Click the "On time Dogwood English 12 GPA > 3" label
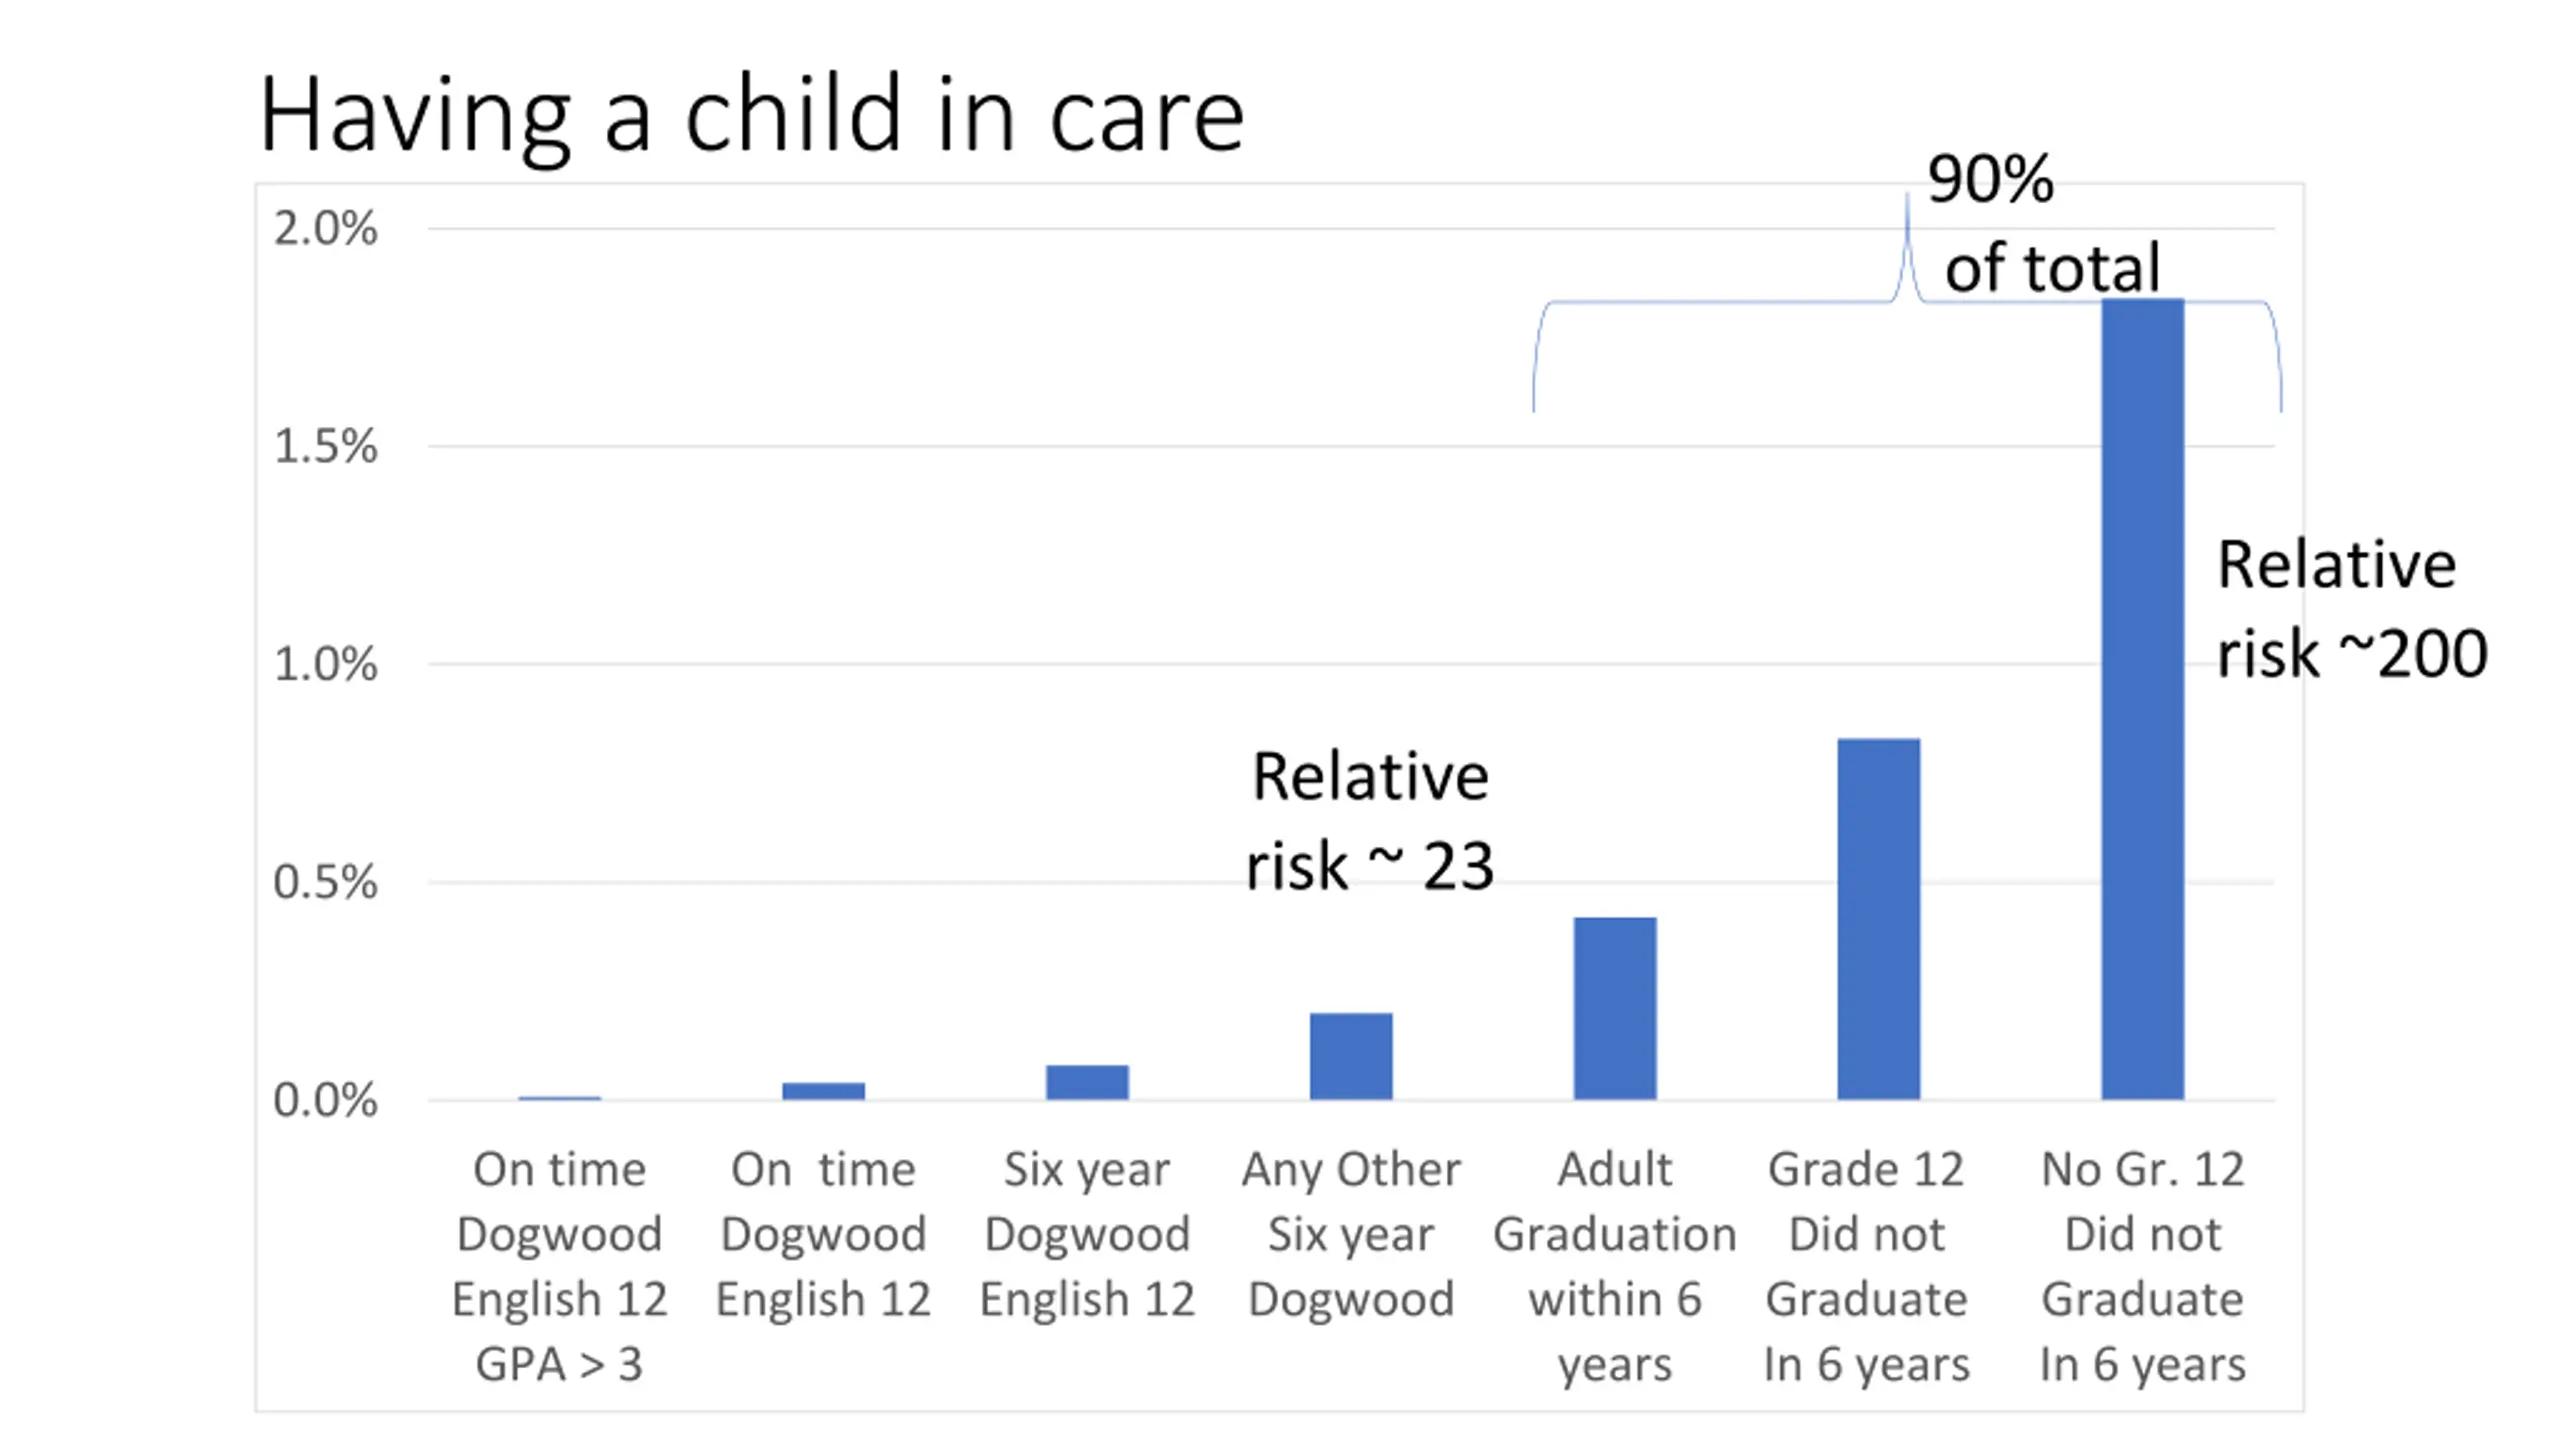 559,1266
